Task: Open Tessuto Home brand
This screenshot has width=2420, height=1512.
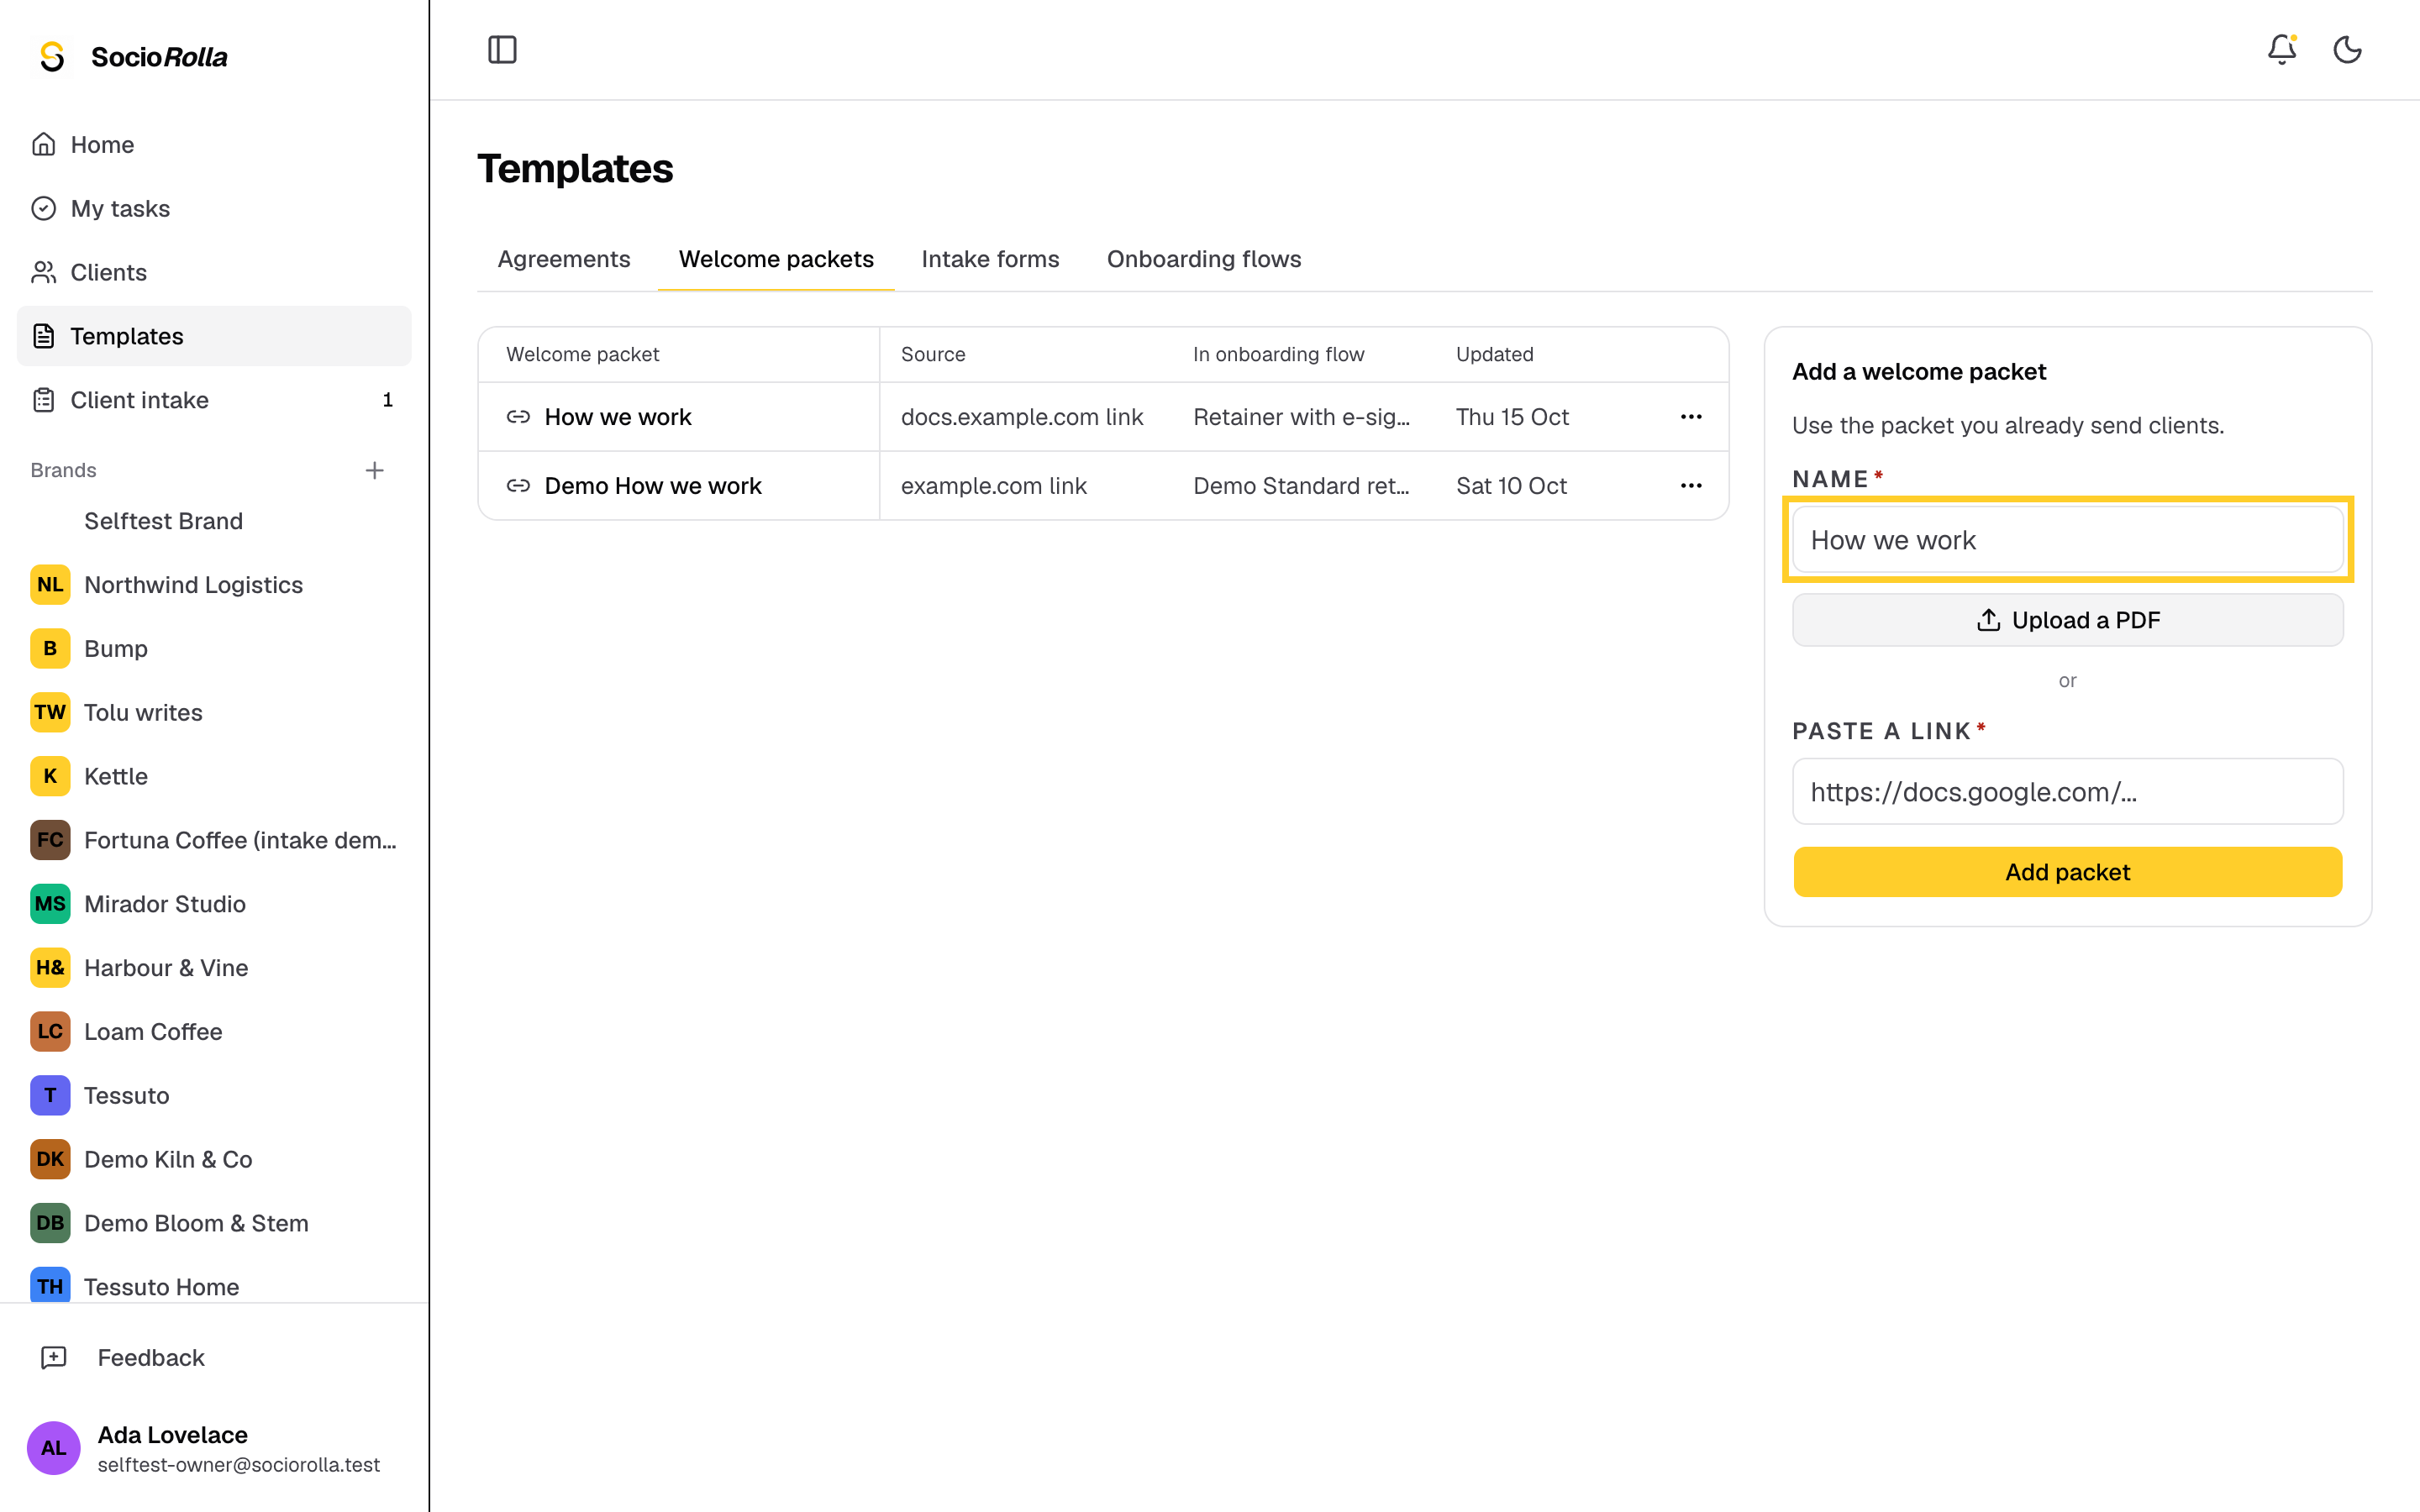Action: 214,1286
